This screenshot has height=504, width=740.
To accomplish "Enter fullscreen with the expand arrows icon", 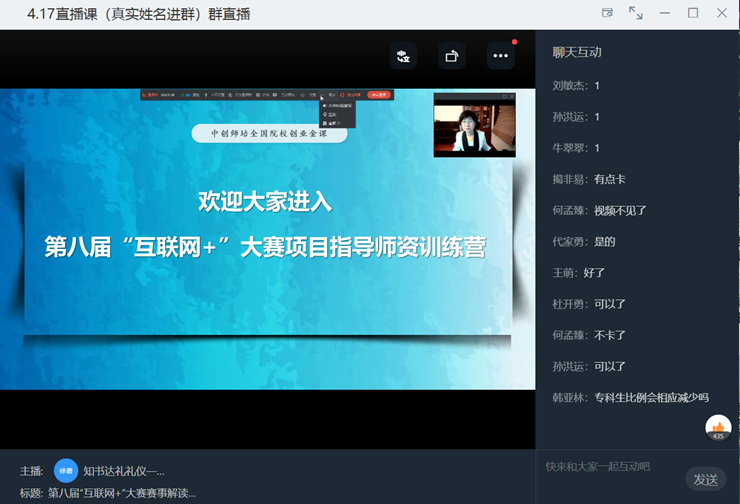I will click(x=636, y=13).
